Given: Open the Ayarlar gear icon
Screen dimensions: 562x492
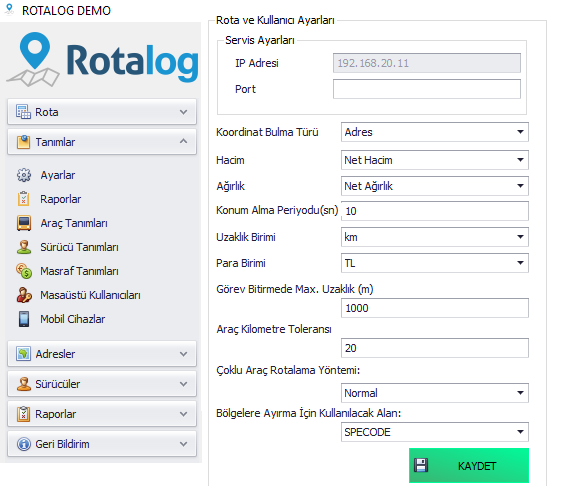Looking at the screenshot, I should click(x=24, y=175).
